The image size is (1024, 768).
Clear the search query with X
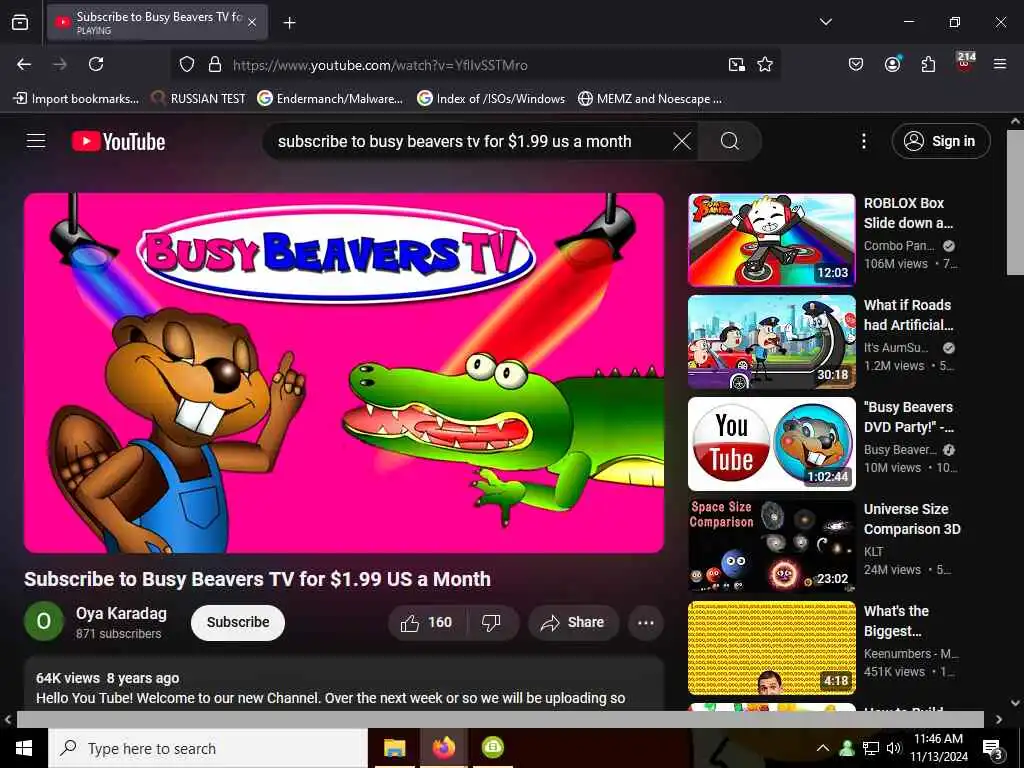click(x=682, y=141)
